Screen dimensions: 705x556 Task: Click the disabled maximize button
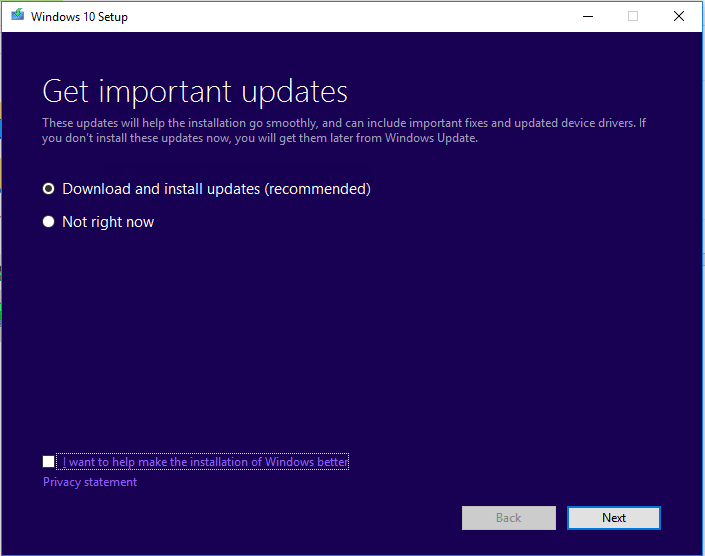pos(633,17)
